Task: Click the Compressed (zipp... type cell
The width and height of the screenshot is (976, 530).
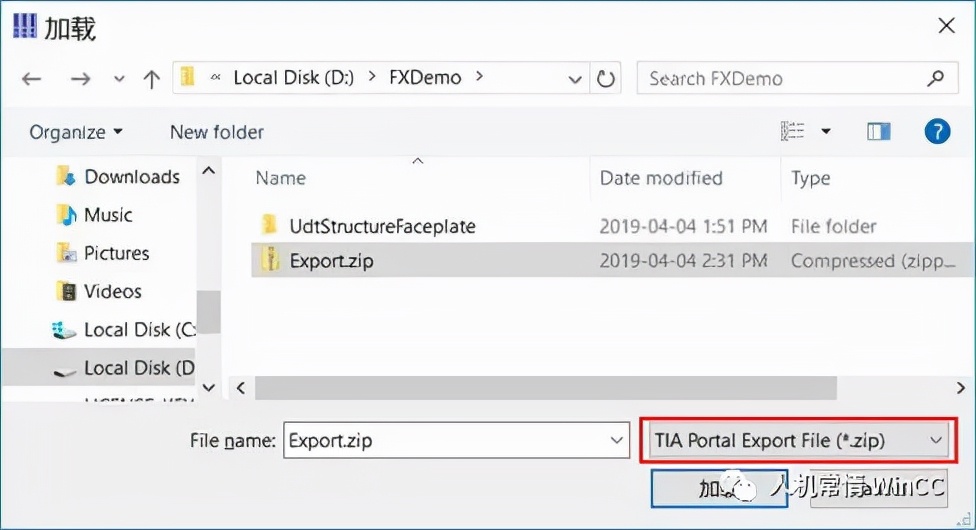Action: tap(873, 260)
